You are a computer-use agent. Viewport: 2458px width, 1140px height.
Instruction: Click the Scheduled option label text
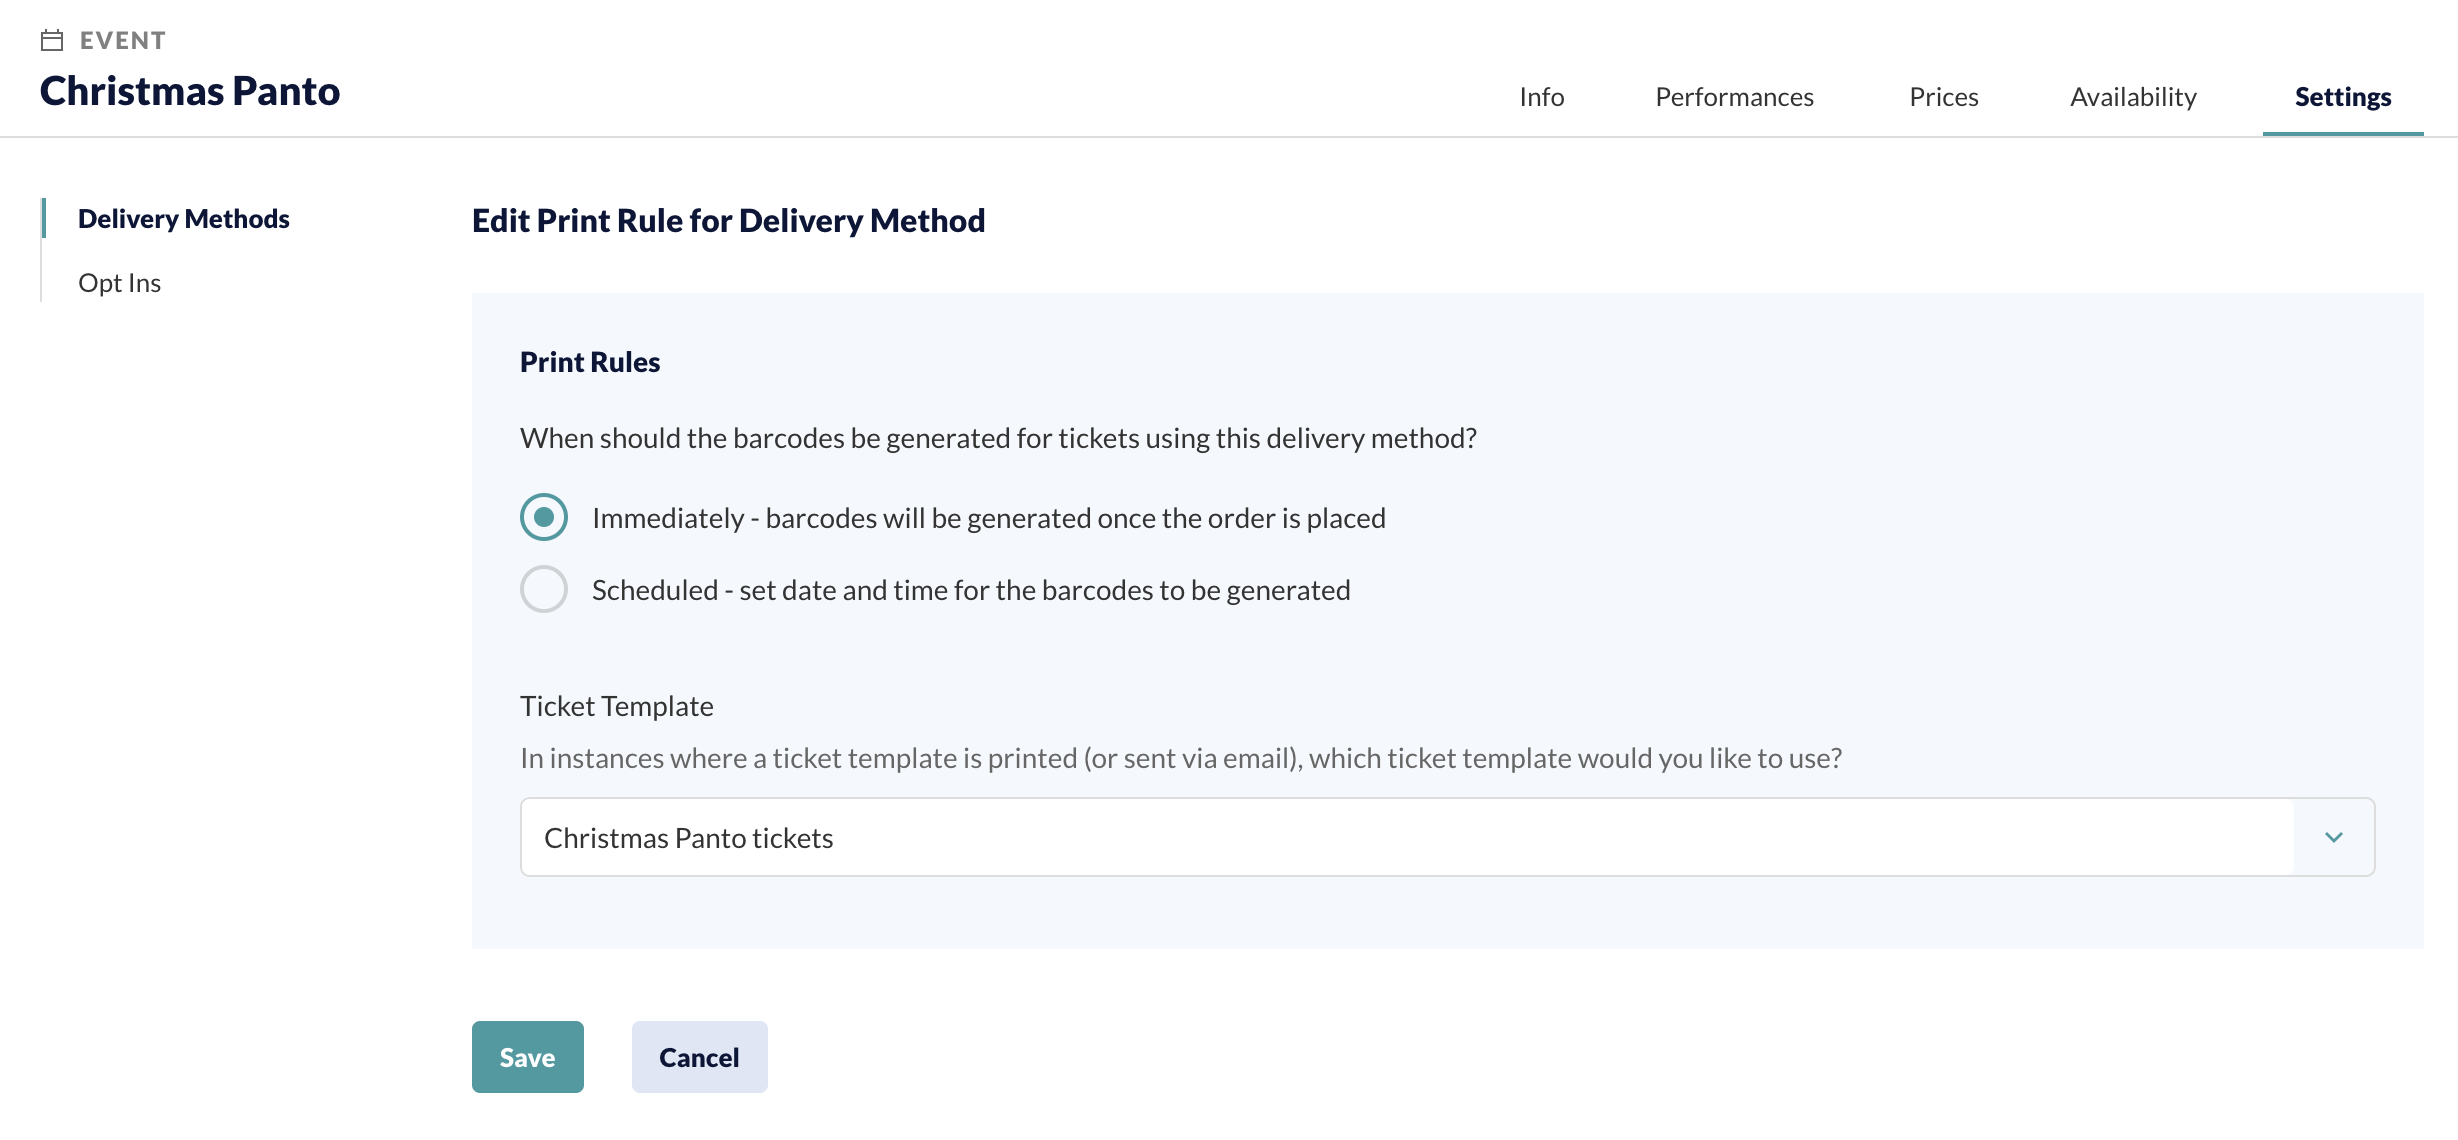pyautogui.click(x=971, y=590)
